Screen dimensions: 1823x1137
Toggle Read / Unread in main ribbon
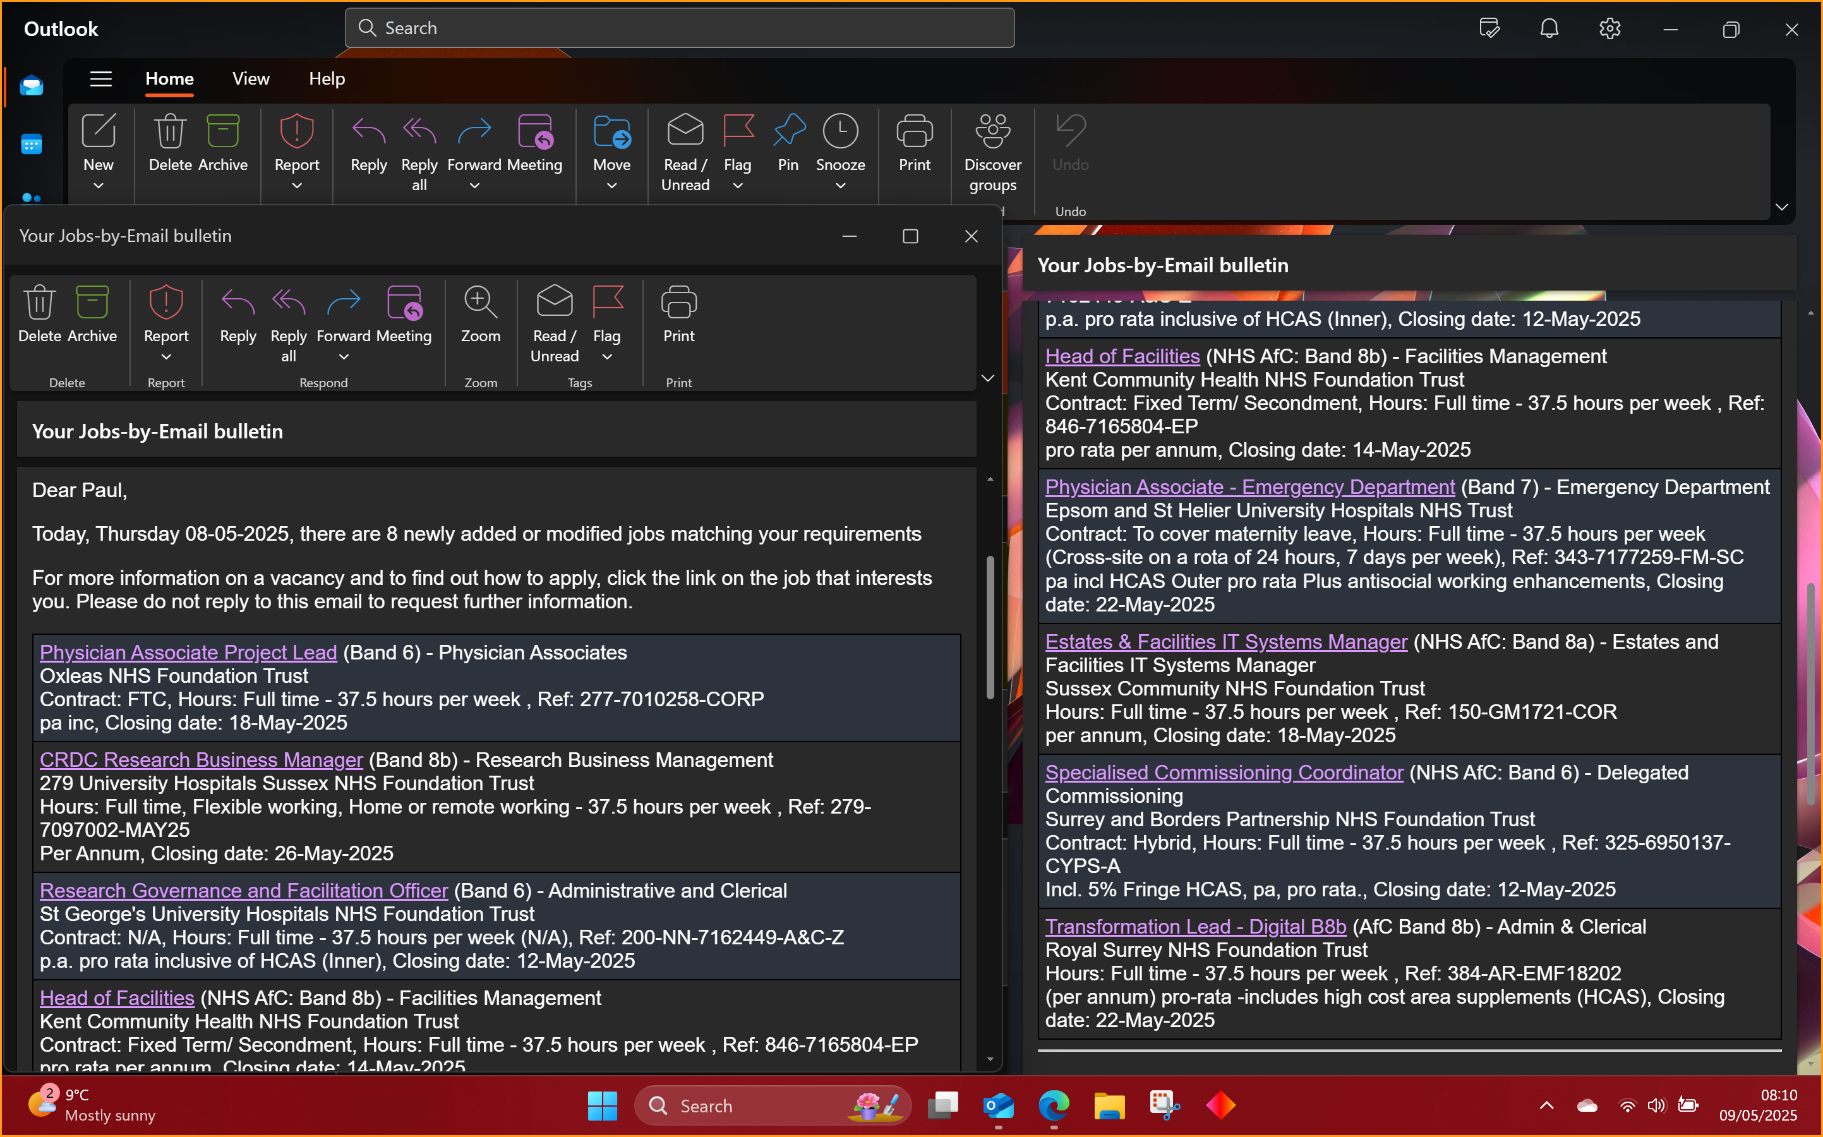pos(685,152)
